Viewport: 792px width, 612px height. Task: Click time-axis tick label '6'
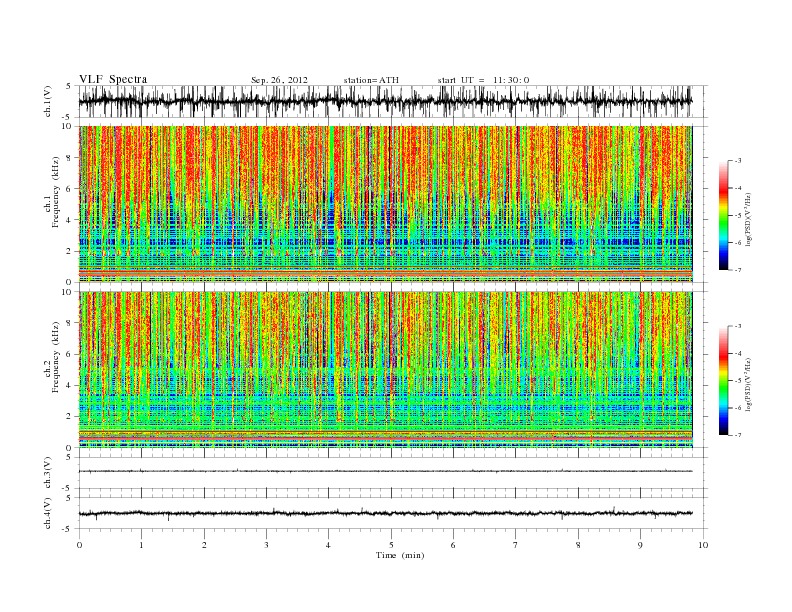pos(454,545)
